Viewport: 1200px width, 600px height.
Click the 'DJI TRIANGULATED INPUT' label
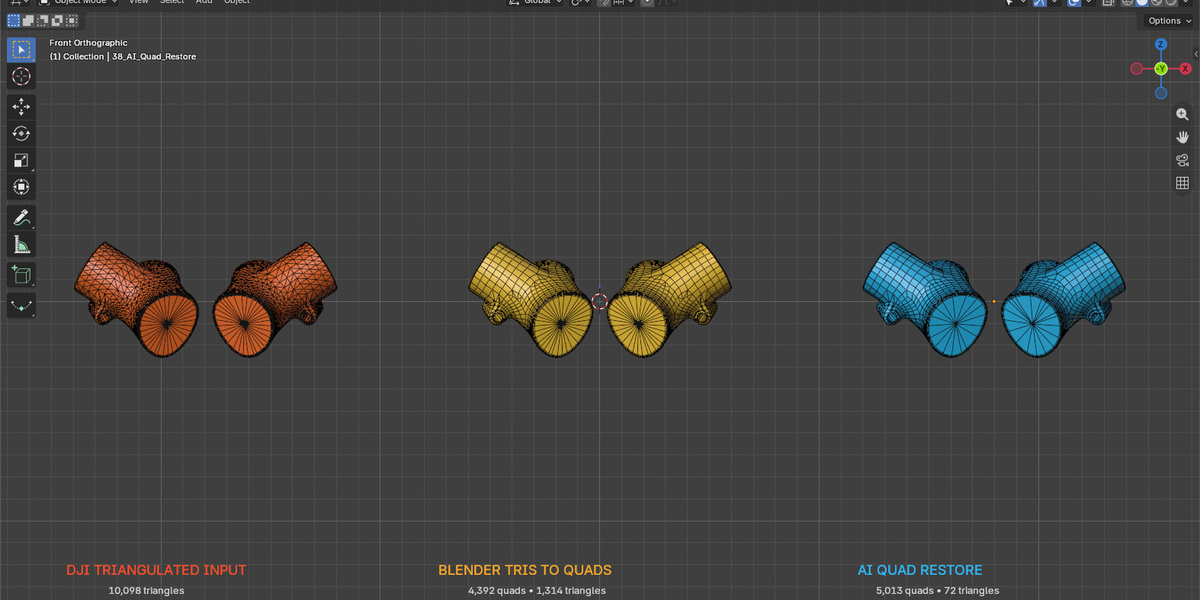(156, 570)
